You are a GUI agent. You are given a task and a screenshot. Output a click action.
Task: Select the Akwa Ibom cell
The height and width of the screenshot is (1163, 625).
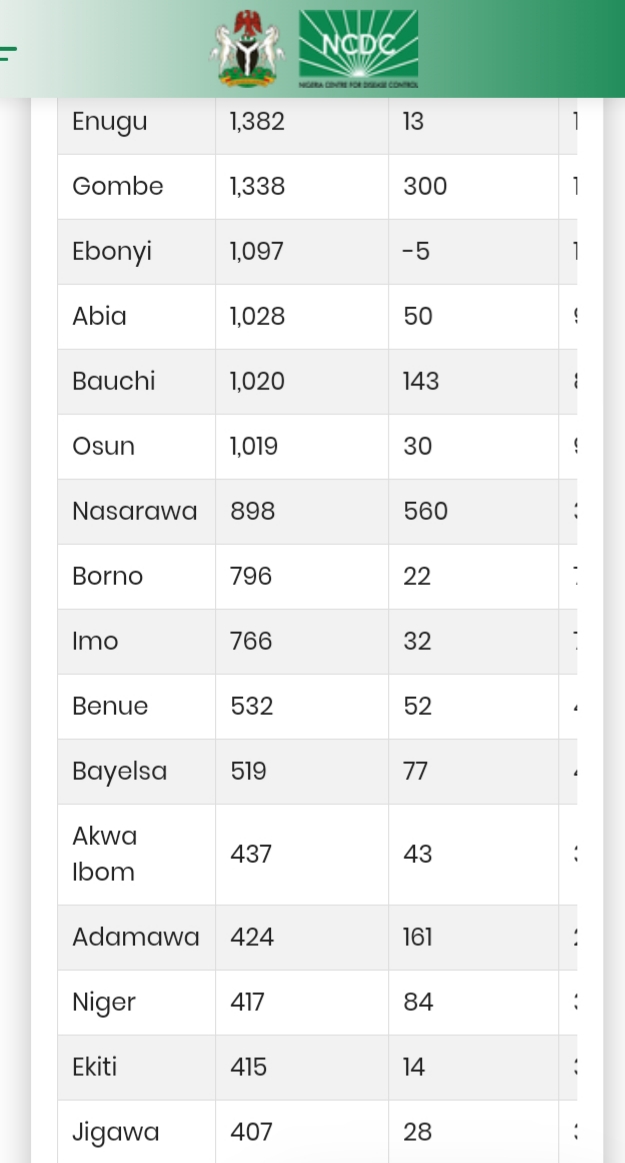tap(105, 854)
